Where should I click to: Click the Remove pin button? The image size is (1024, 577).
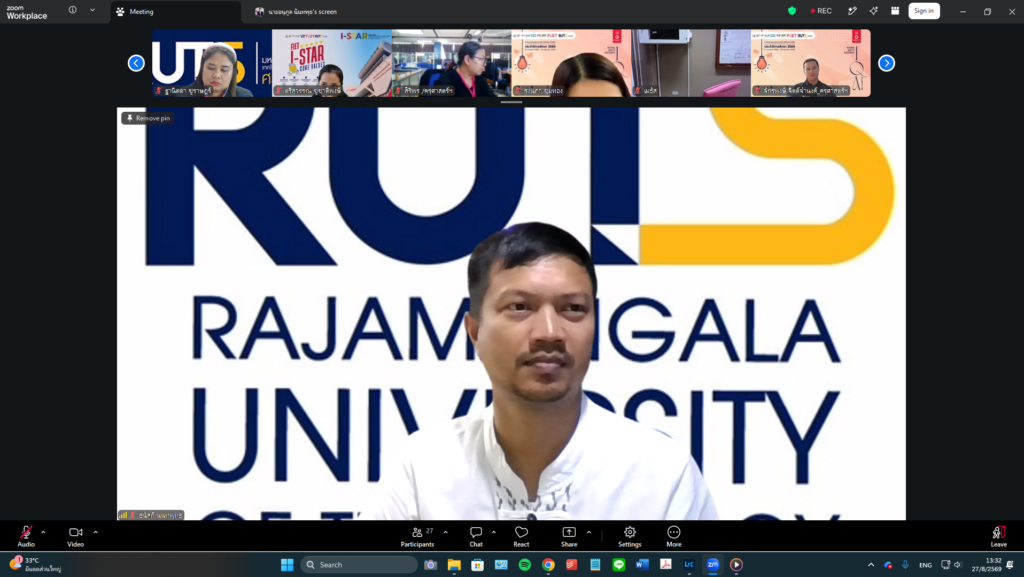[148, 118]
